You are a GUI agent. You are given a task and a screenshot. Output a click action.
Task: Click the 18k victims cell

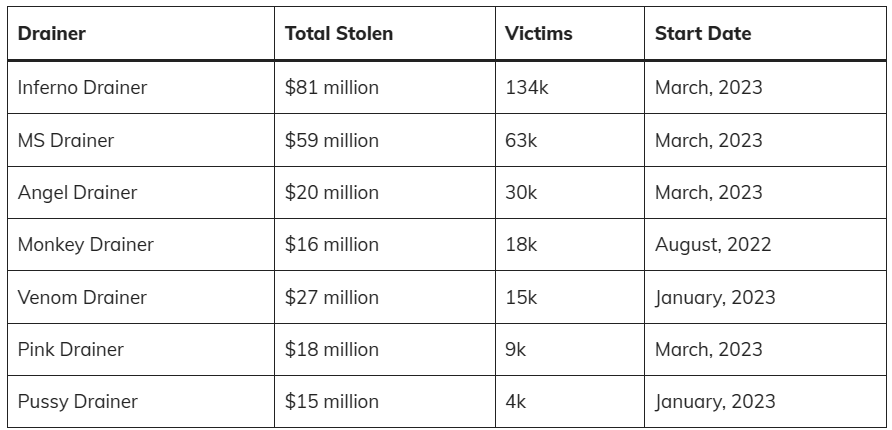(x=522, y=245)
